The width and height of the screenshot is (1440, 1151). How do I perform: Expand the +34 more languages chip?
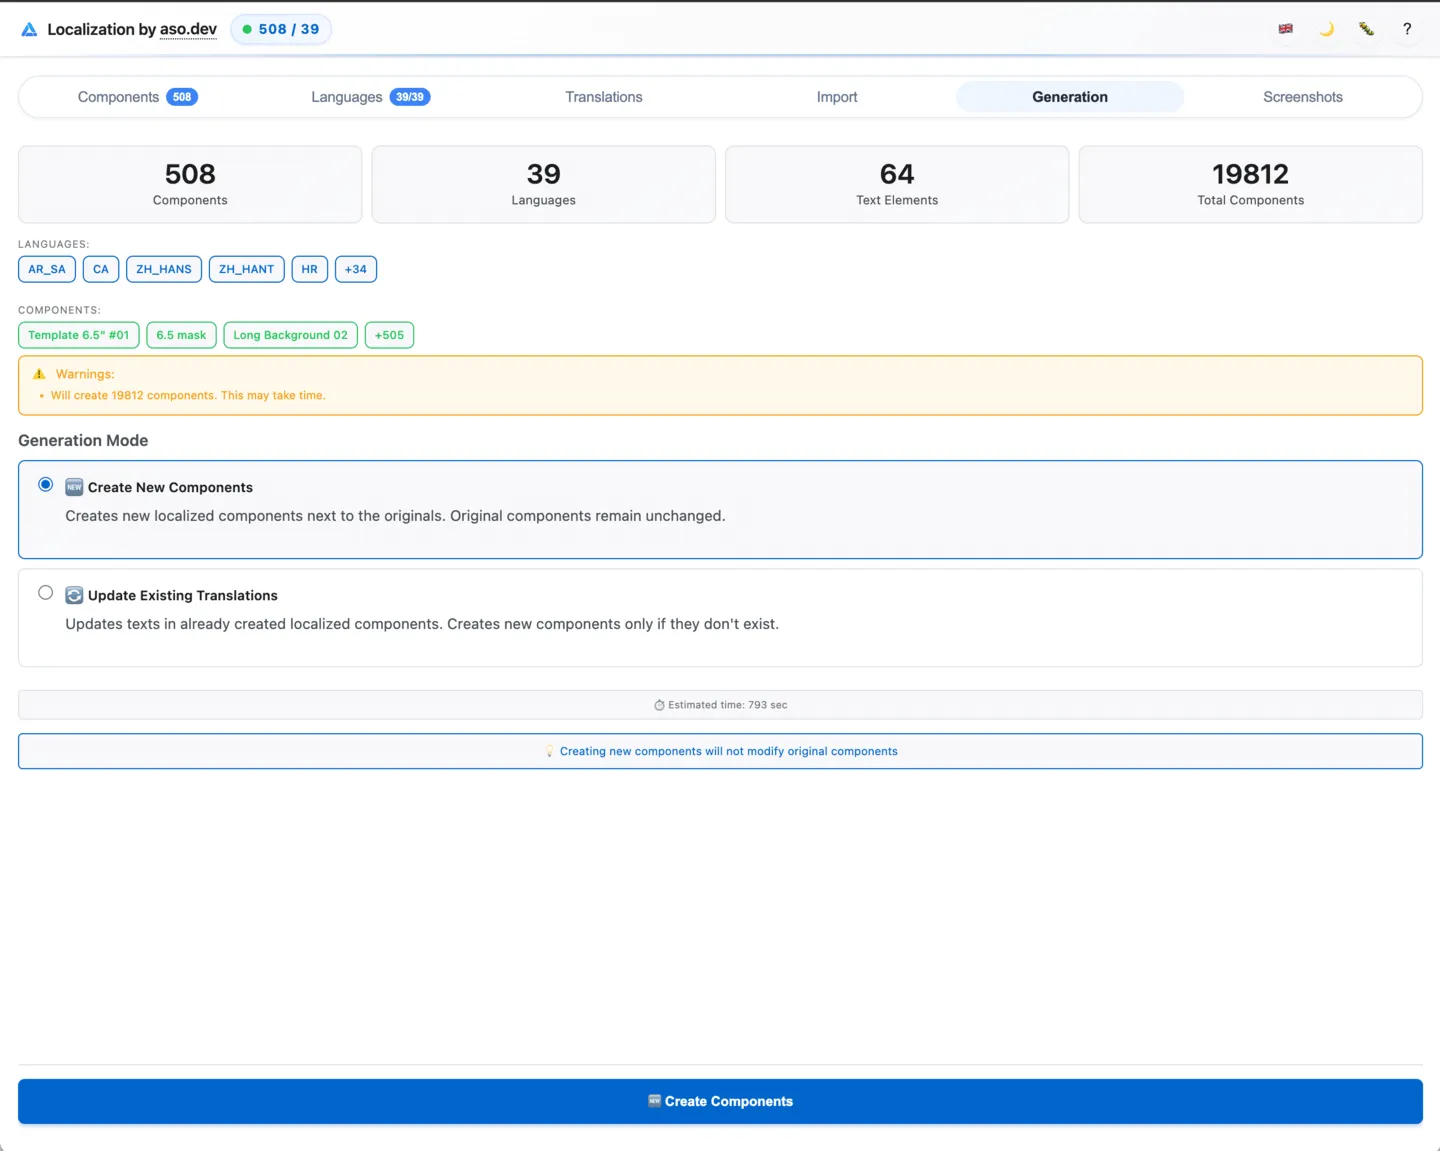pyautogui.click(x=355, y=269)
